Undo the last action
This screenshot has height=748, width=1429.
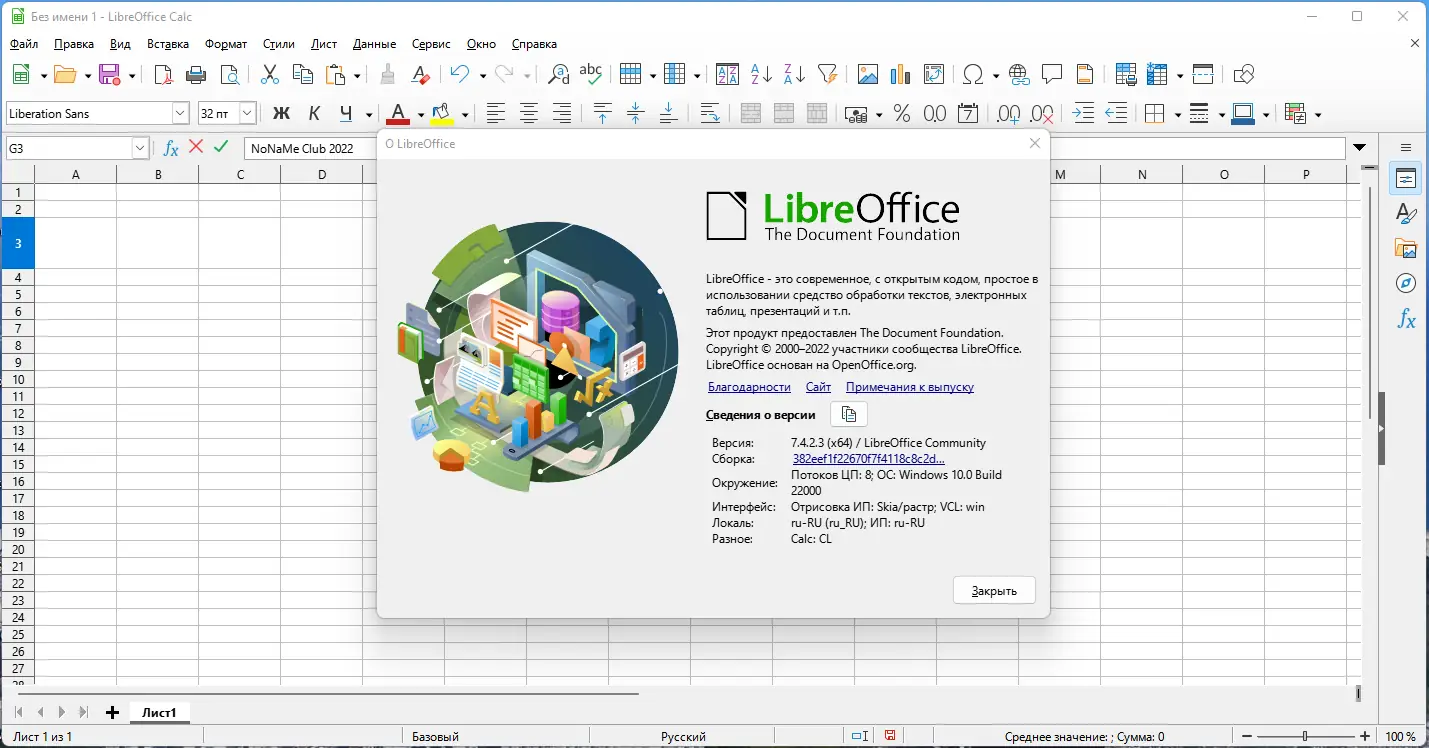pyautogui.click(x=460, y=74)
